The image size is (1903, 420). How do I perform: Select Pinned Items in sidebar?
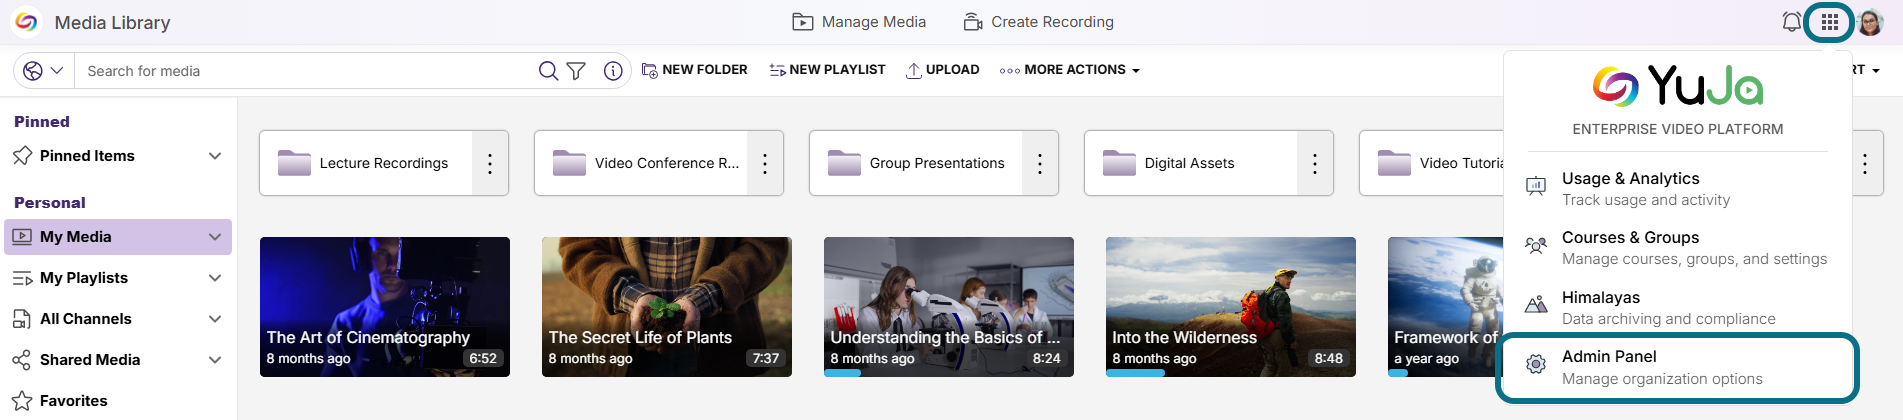pos(87,156)
